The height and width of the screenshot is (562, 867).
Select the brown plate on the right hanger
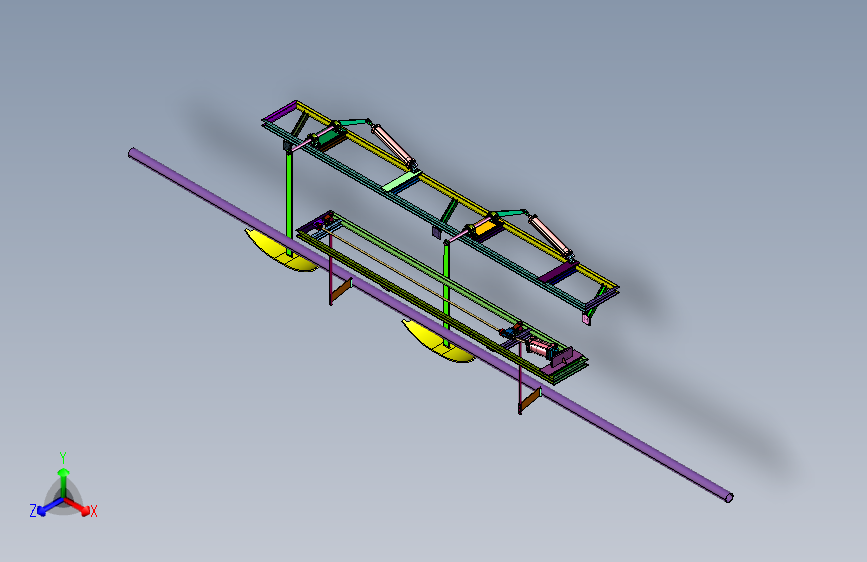point(530,400)
